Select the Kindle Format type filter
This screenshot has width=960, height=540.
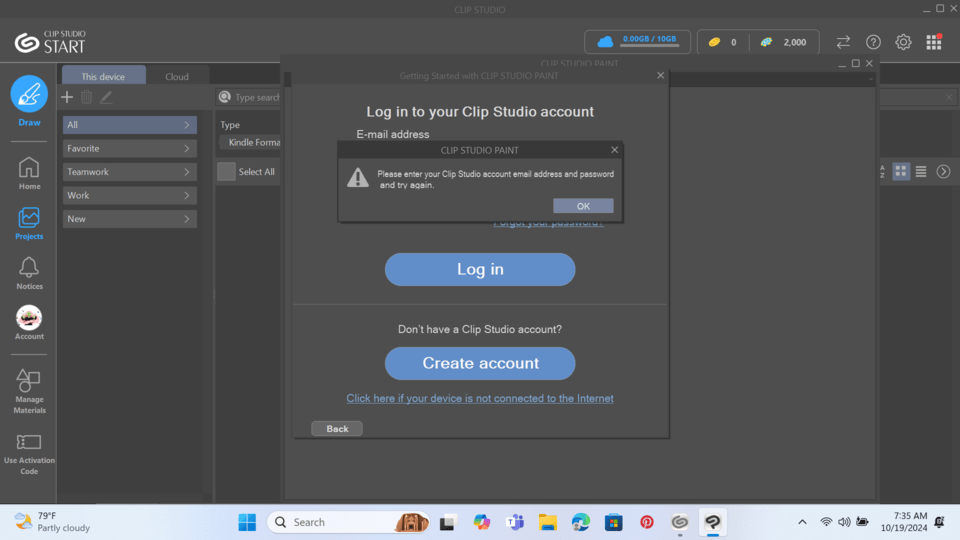point(250,142)
